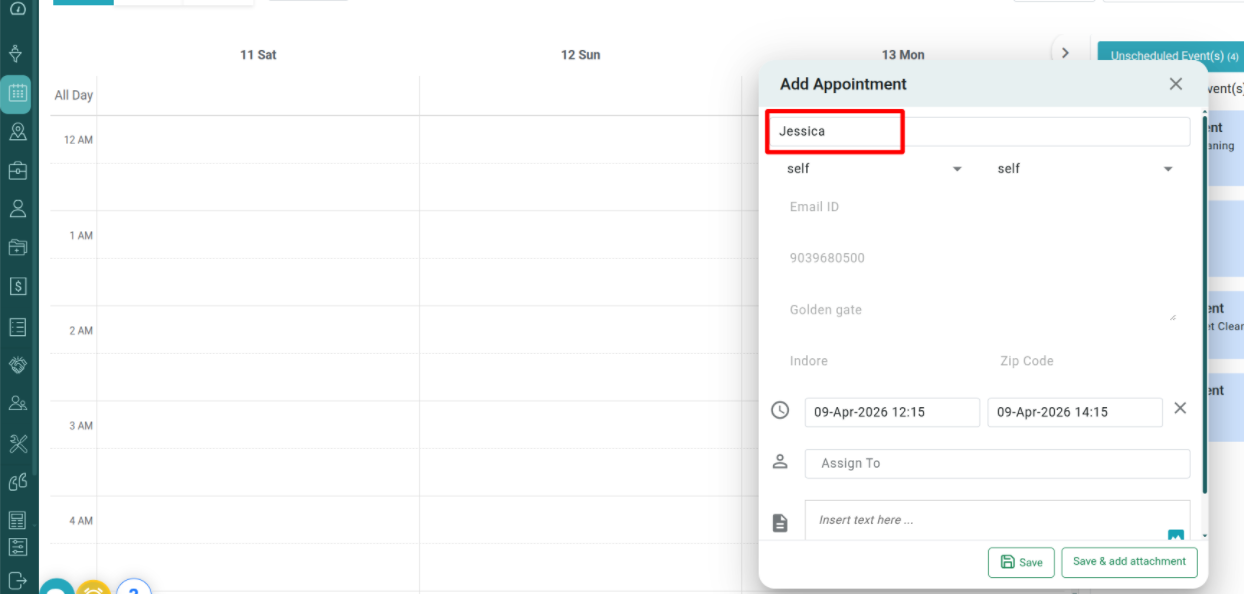Click the Assign To field
Image resolution: width=1244 pixels, height=594 pixels.
click(997, 463)
